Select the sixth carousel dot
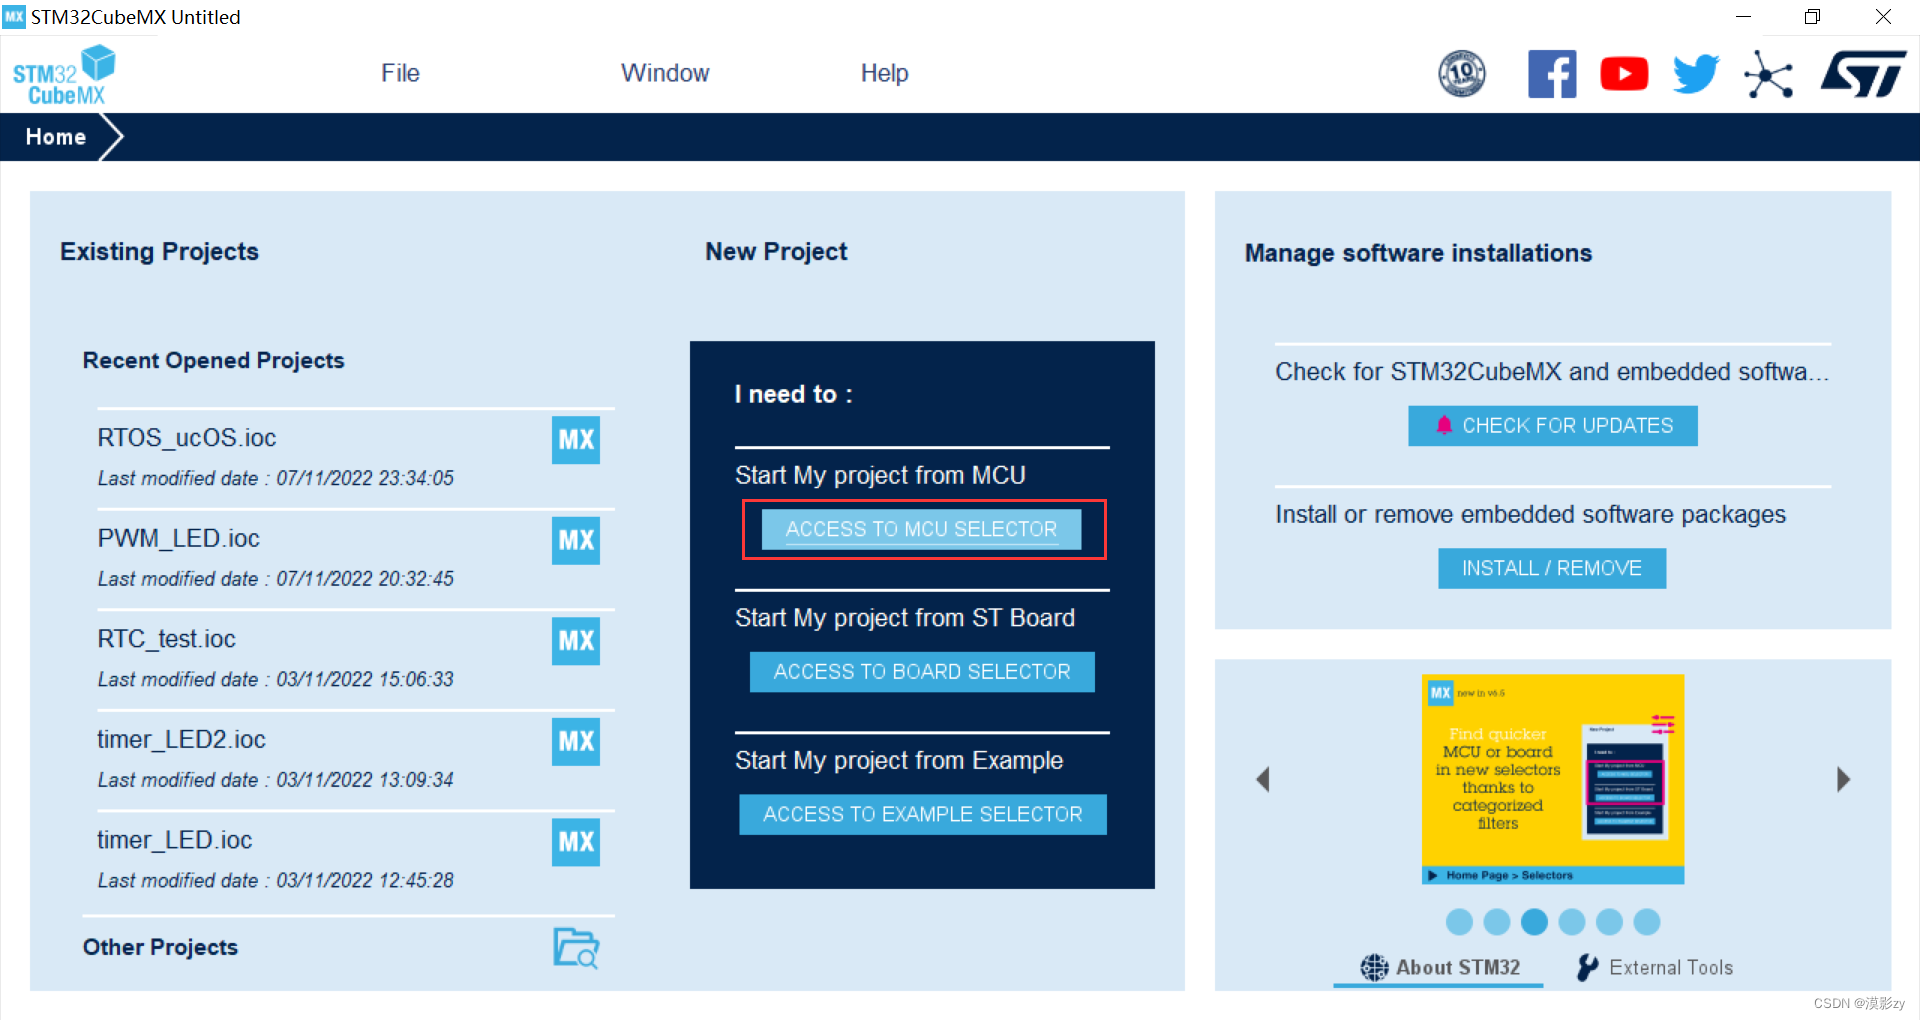The width and height of the screenshot is (1920, 1020). pos(1647,922)
